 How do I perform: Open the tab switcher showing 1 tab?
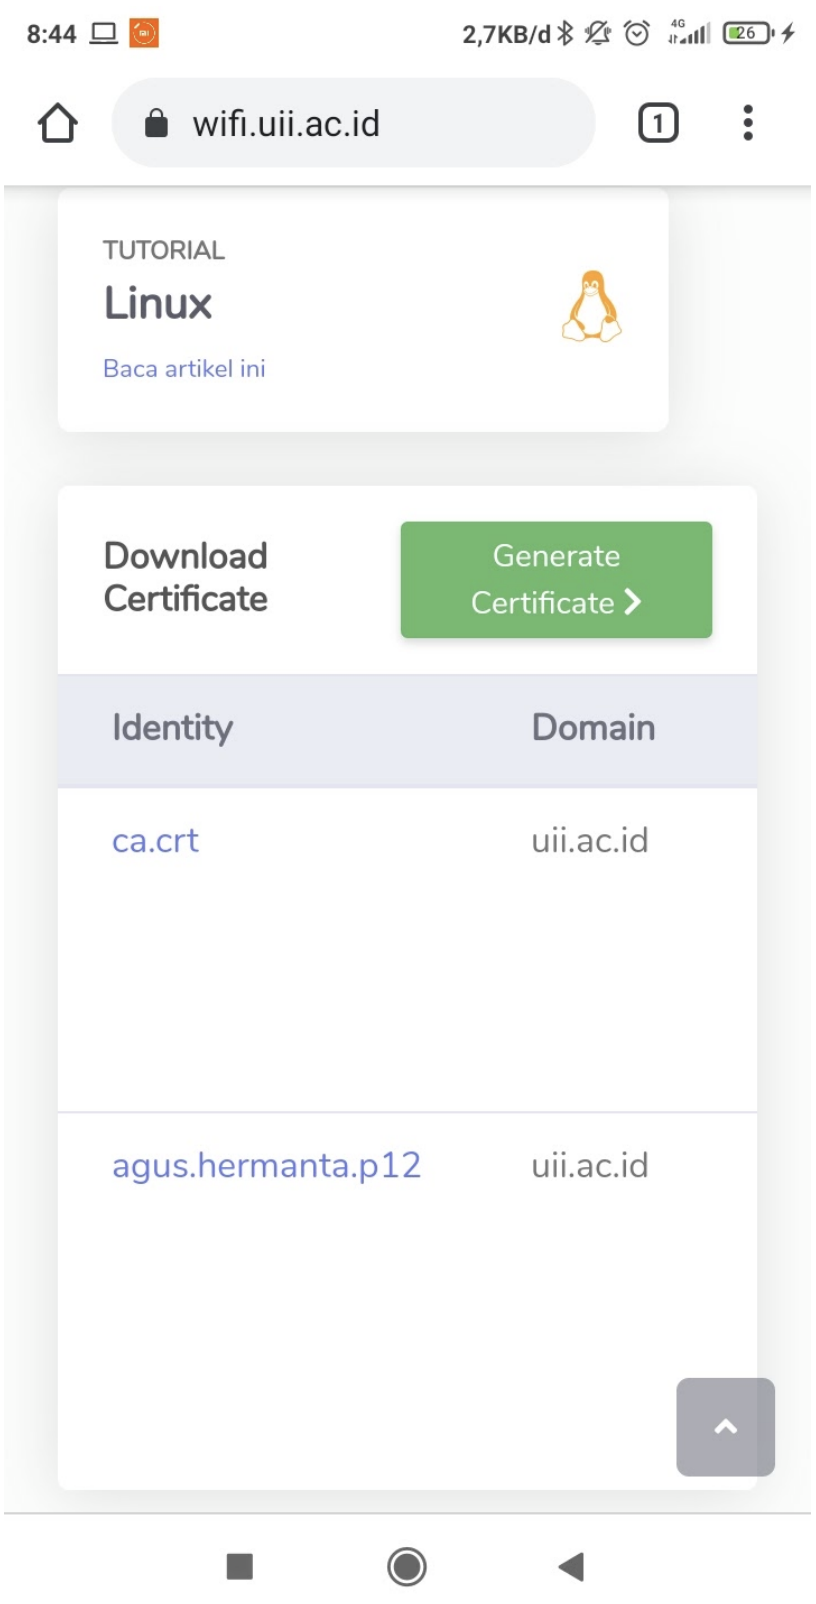coord(657,124)
